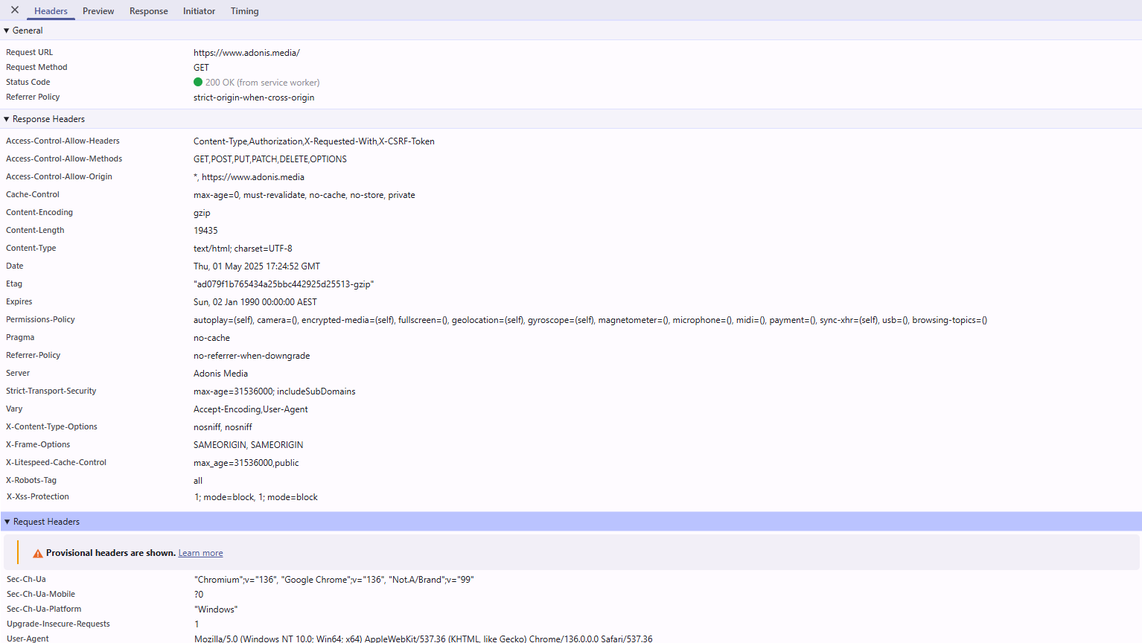Open the Response tab
The image size is (1142, 643).
tap(148, 11)
